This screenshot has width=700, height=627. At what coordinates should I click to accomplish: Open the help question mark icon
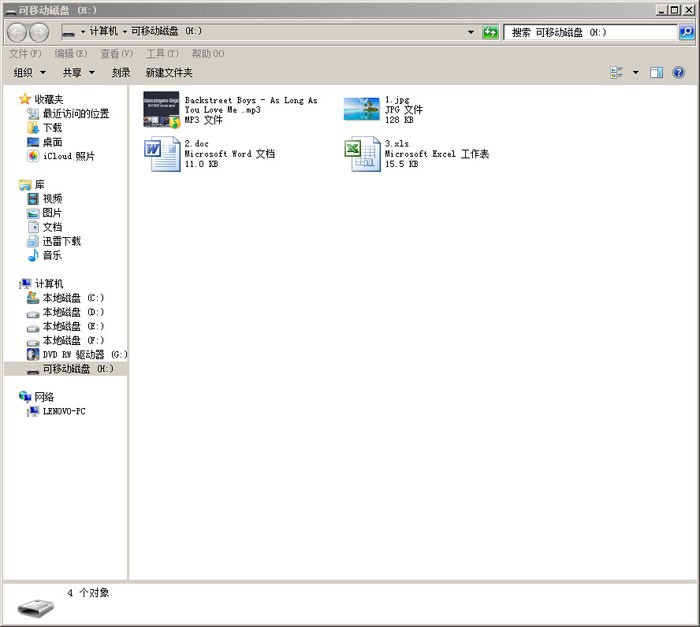click(x=679, y=73)
